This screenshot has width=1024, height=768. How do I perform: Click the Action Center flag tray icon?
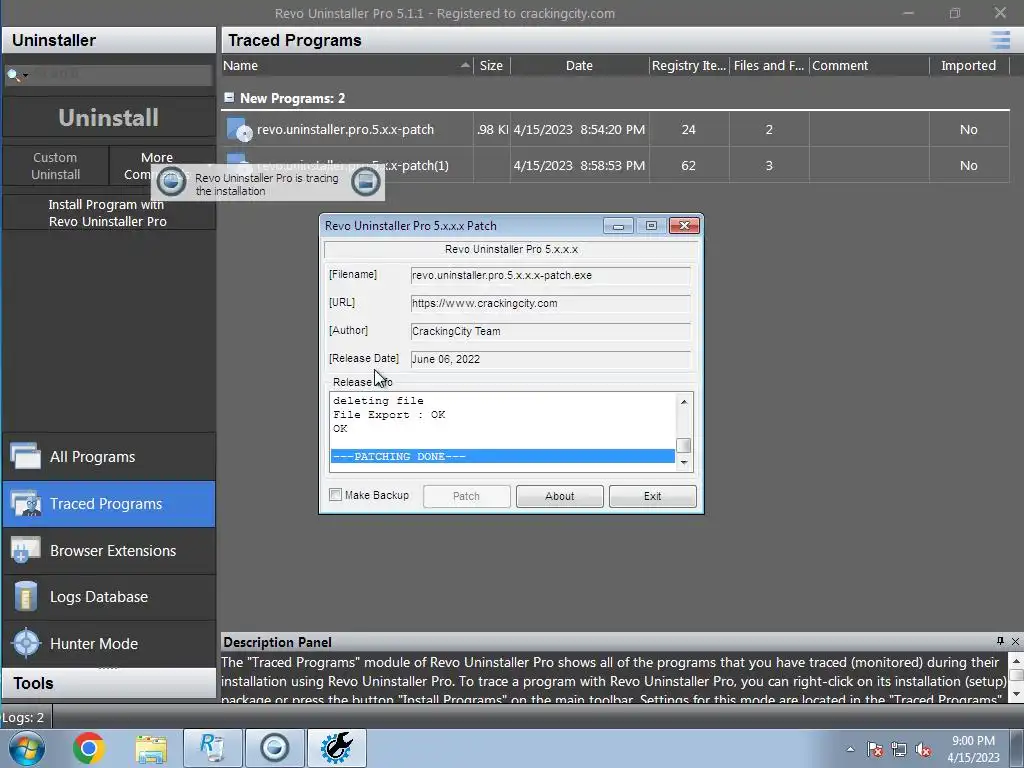875,750
